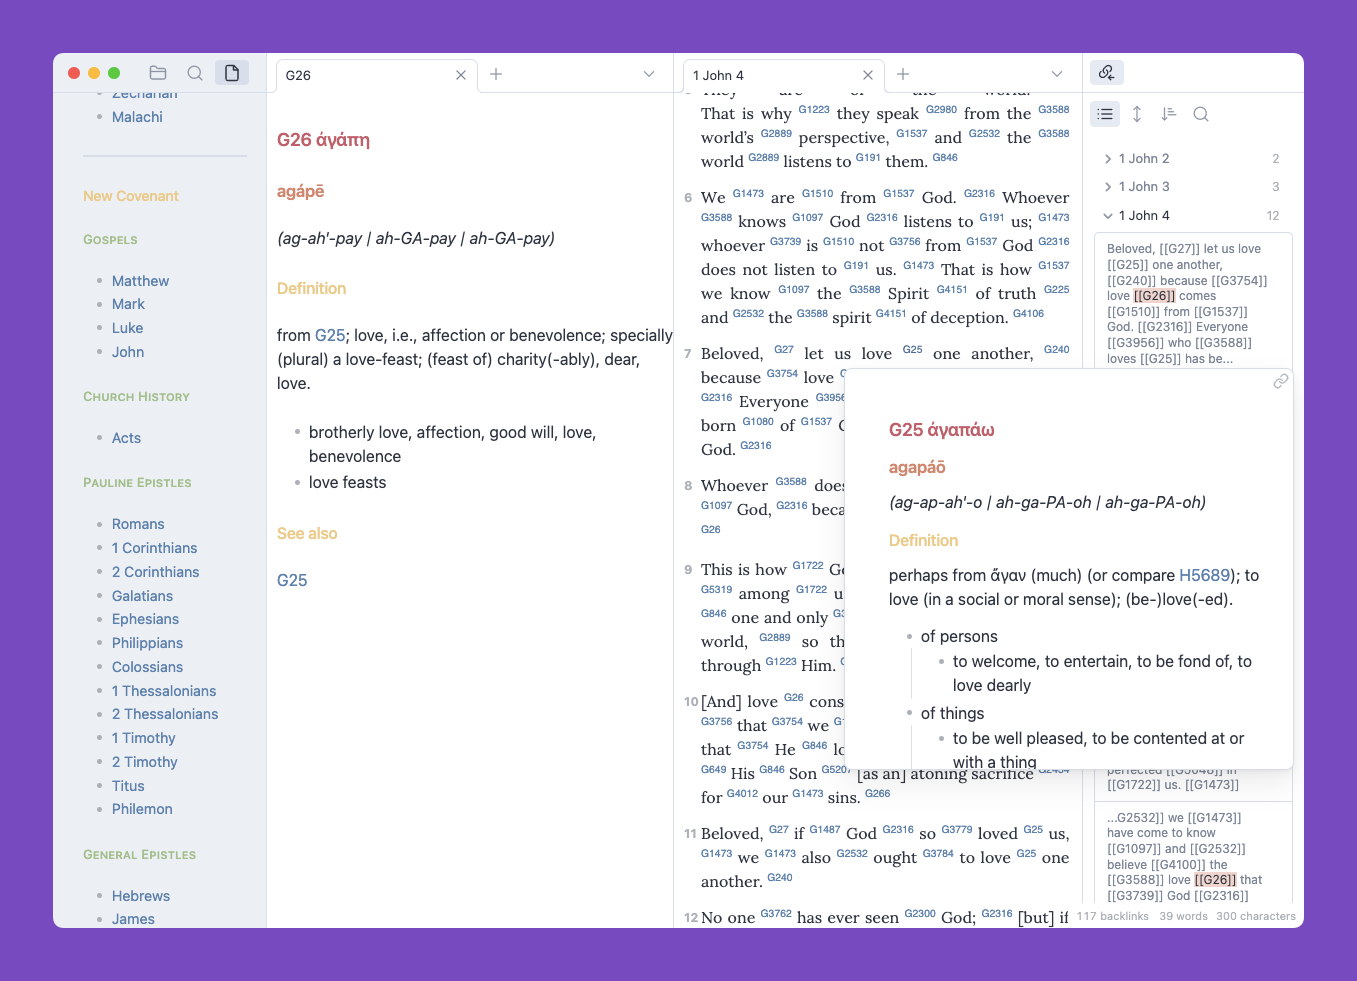
Task: Open 1 Thessalonians link
Action: pos(164,691)
